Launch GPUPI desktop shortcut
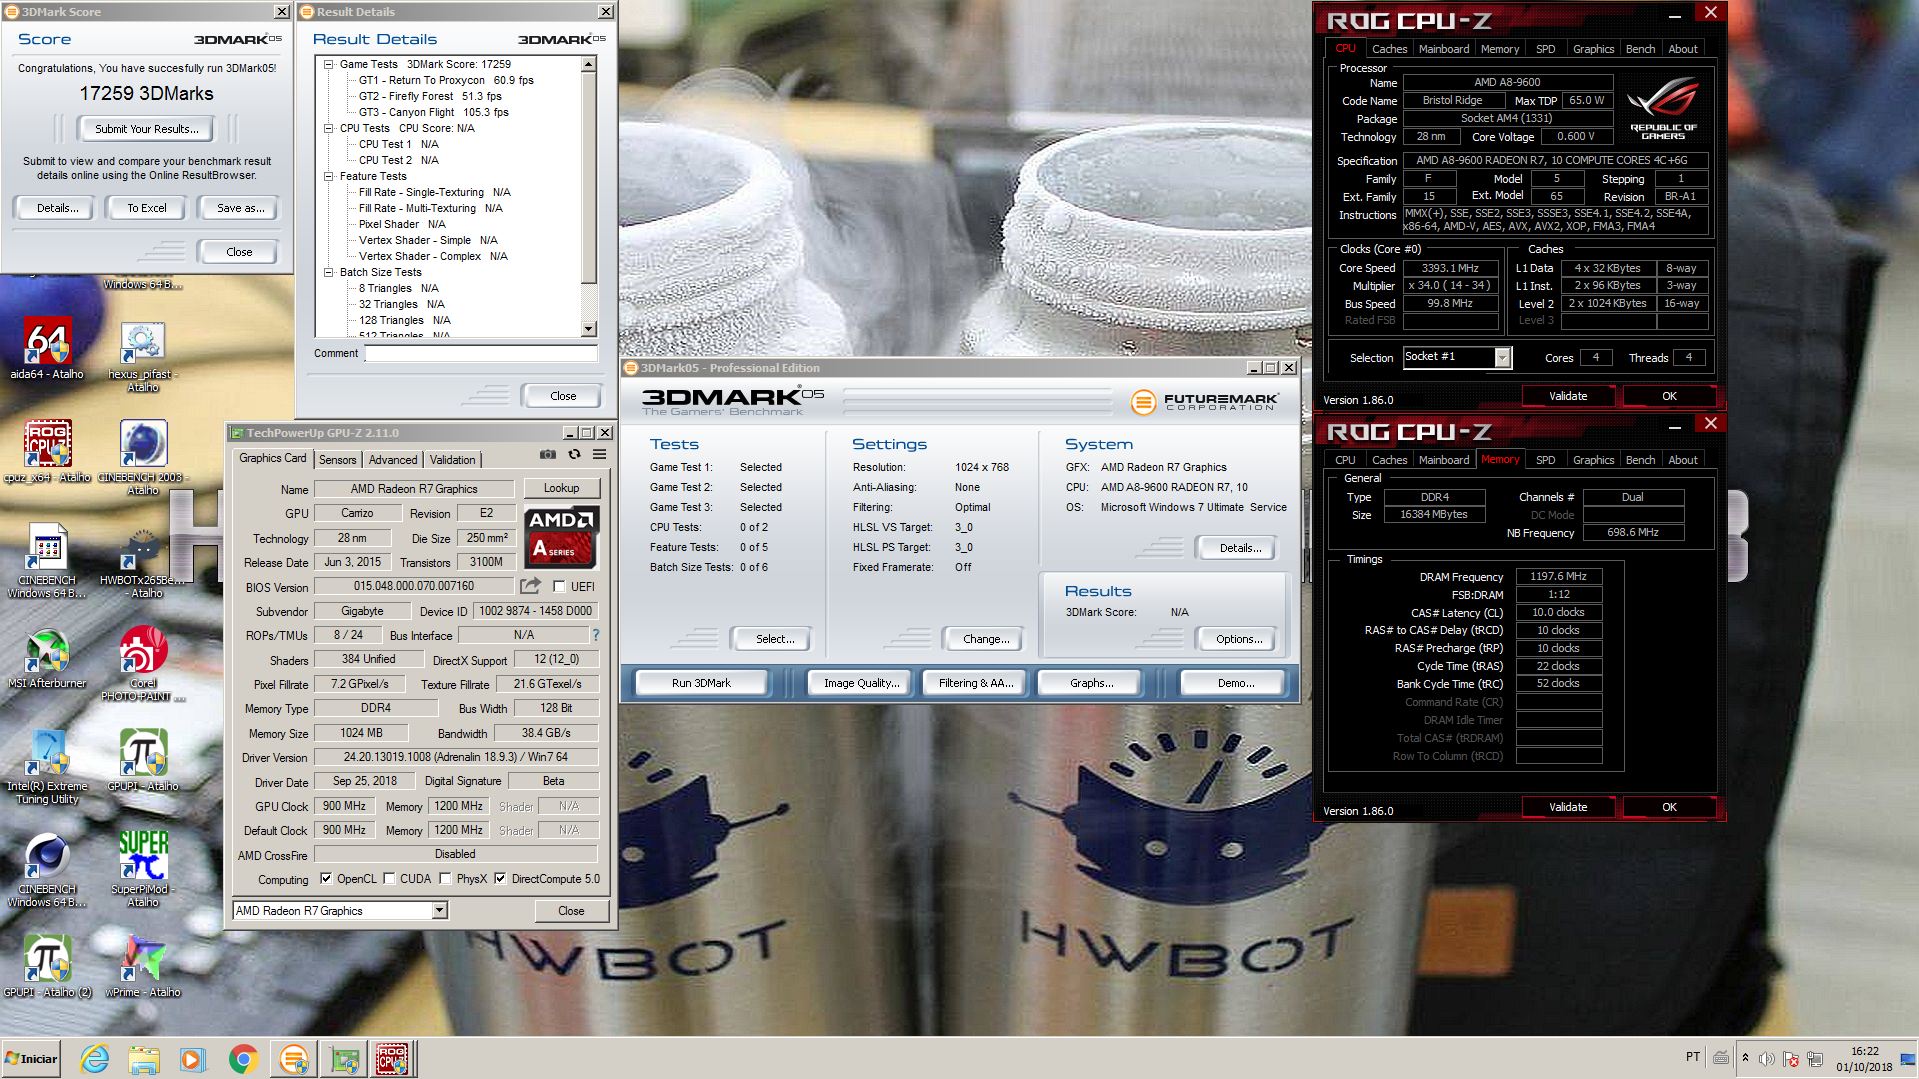The height and width of the screenshot is (1079, 1919). (x=143, y=760)
